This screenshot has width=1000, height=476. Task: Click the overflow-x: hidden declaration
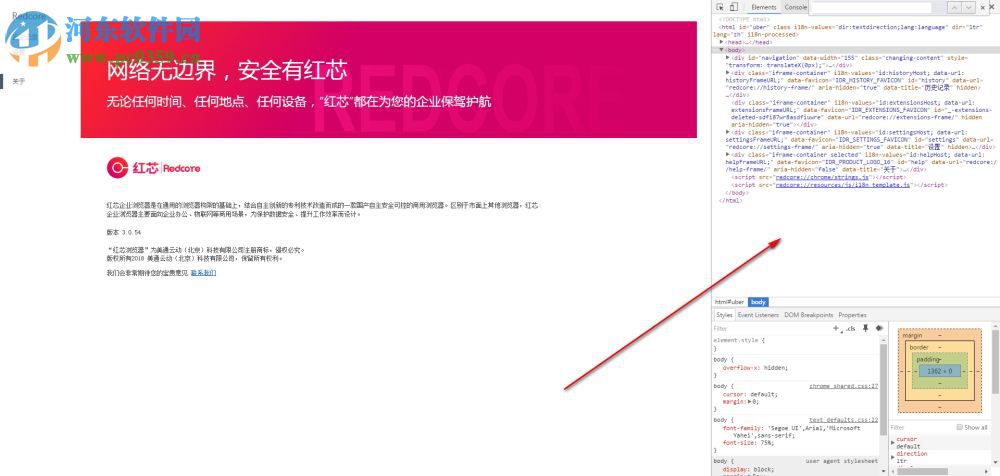click(755, 368)
